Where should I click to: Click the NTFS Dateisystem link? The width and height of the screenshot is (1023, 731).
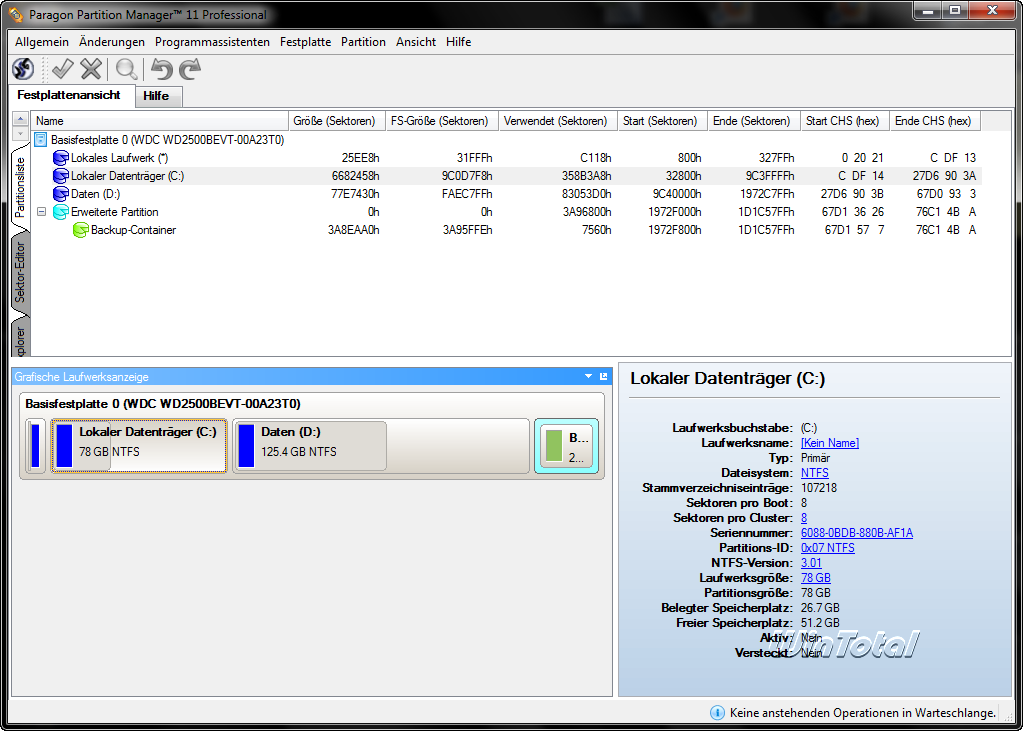click(x=815, y=473)
